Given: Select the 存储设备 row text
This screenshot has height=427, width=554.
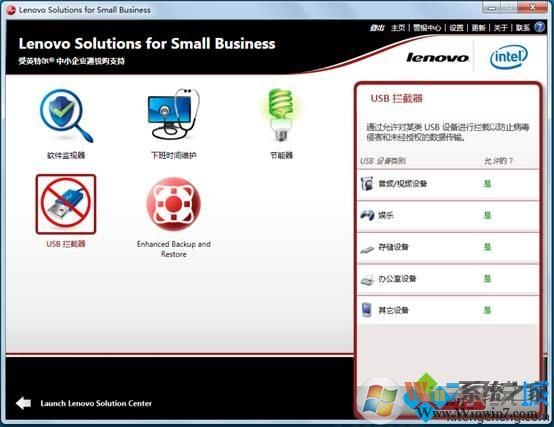Looking at the screenshot, I should 393,247.
